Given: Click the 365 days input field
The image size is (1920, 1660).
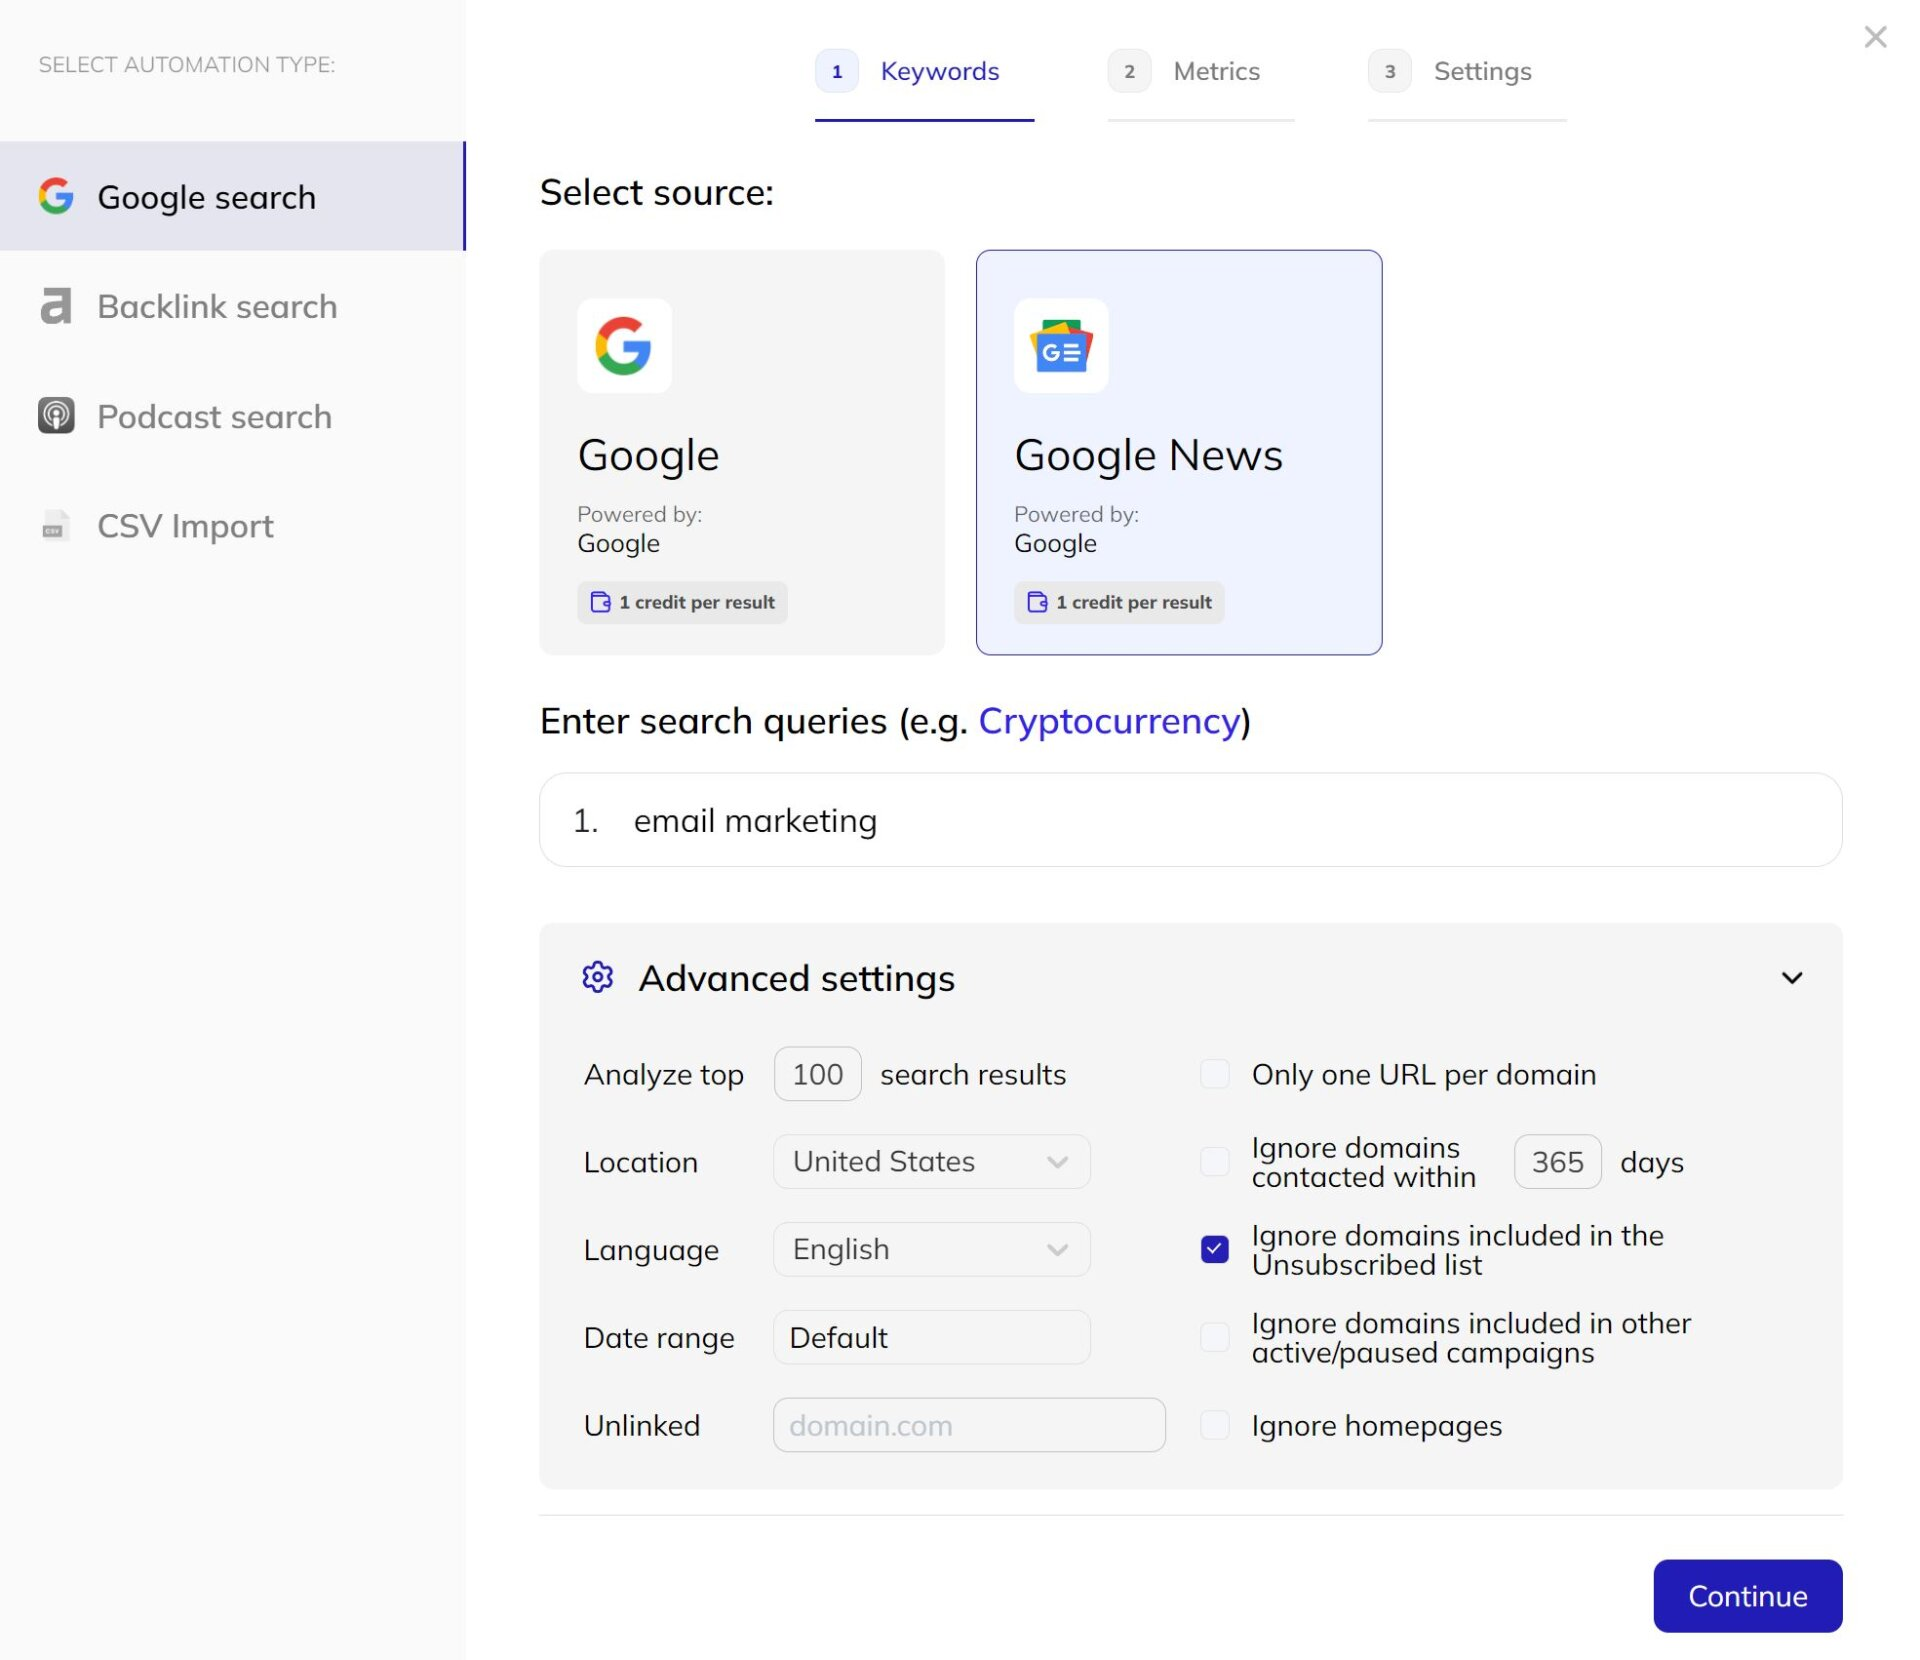Looking at the screenshot, I should (x=1557, y=1162).
